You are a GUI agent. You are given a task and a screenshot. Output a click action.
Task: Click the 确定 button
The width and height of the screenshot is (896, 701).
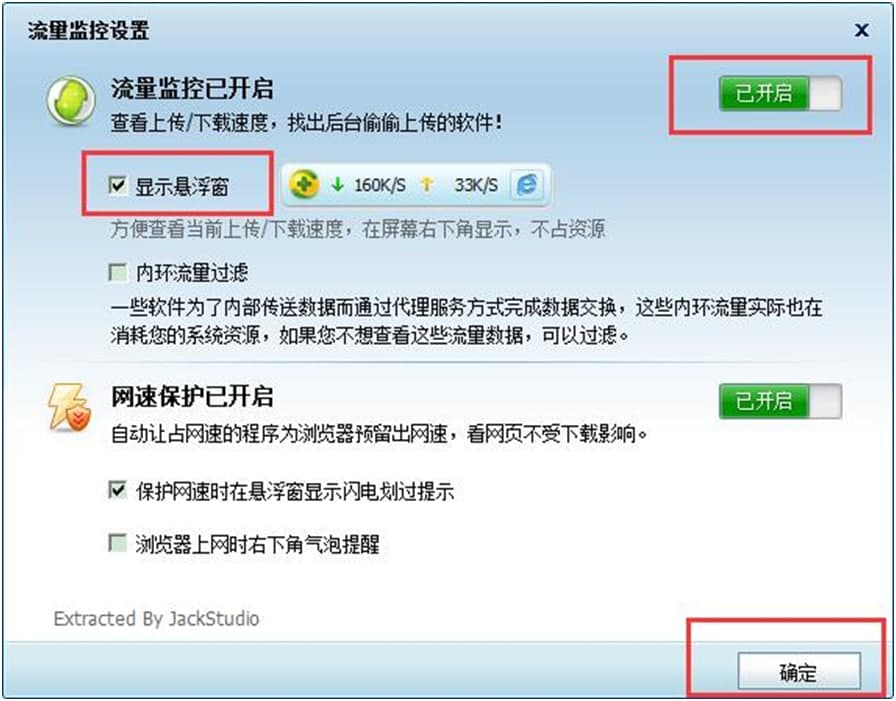point(799,671)
